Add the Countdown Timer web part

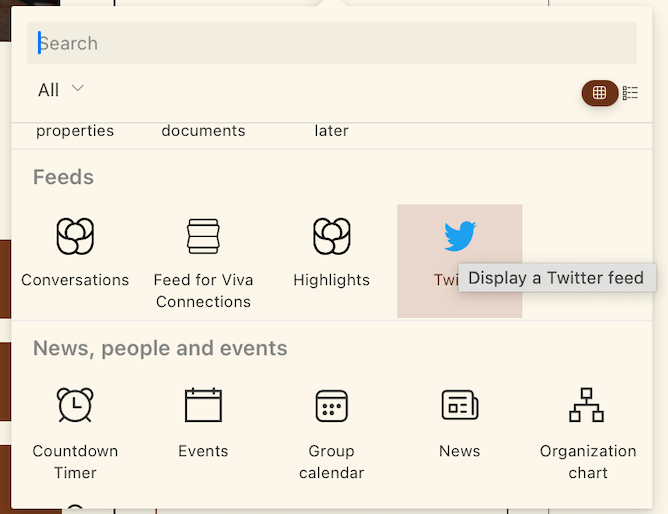[x=75, y=433]
